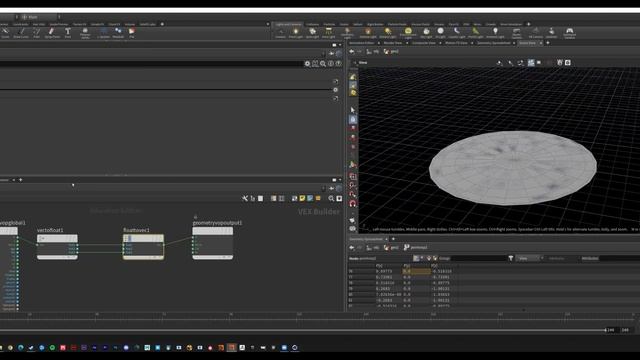The width and height of the screenshot is (640, 360).
Task: Click the parameter pane magnifier icon
Action: [323, 64]
